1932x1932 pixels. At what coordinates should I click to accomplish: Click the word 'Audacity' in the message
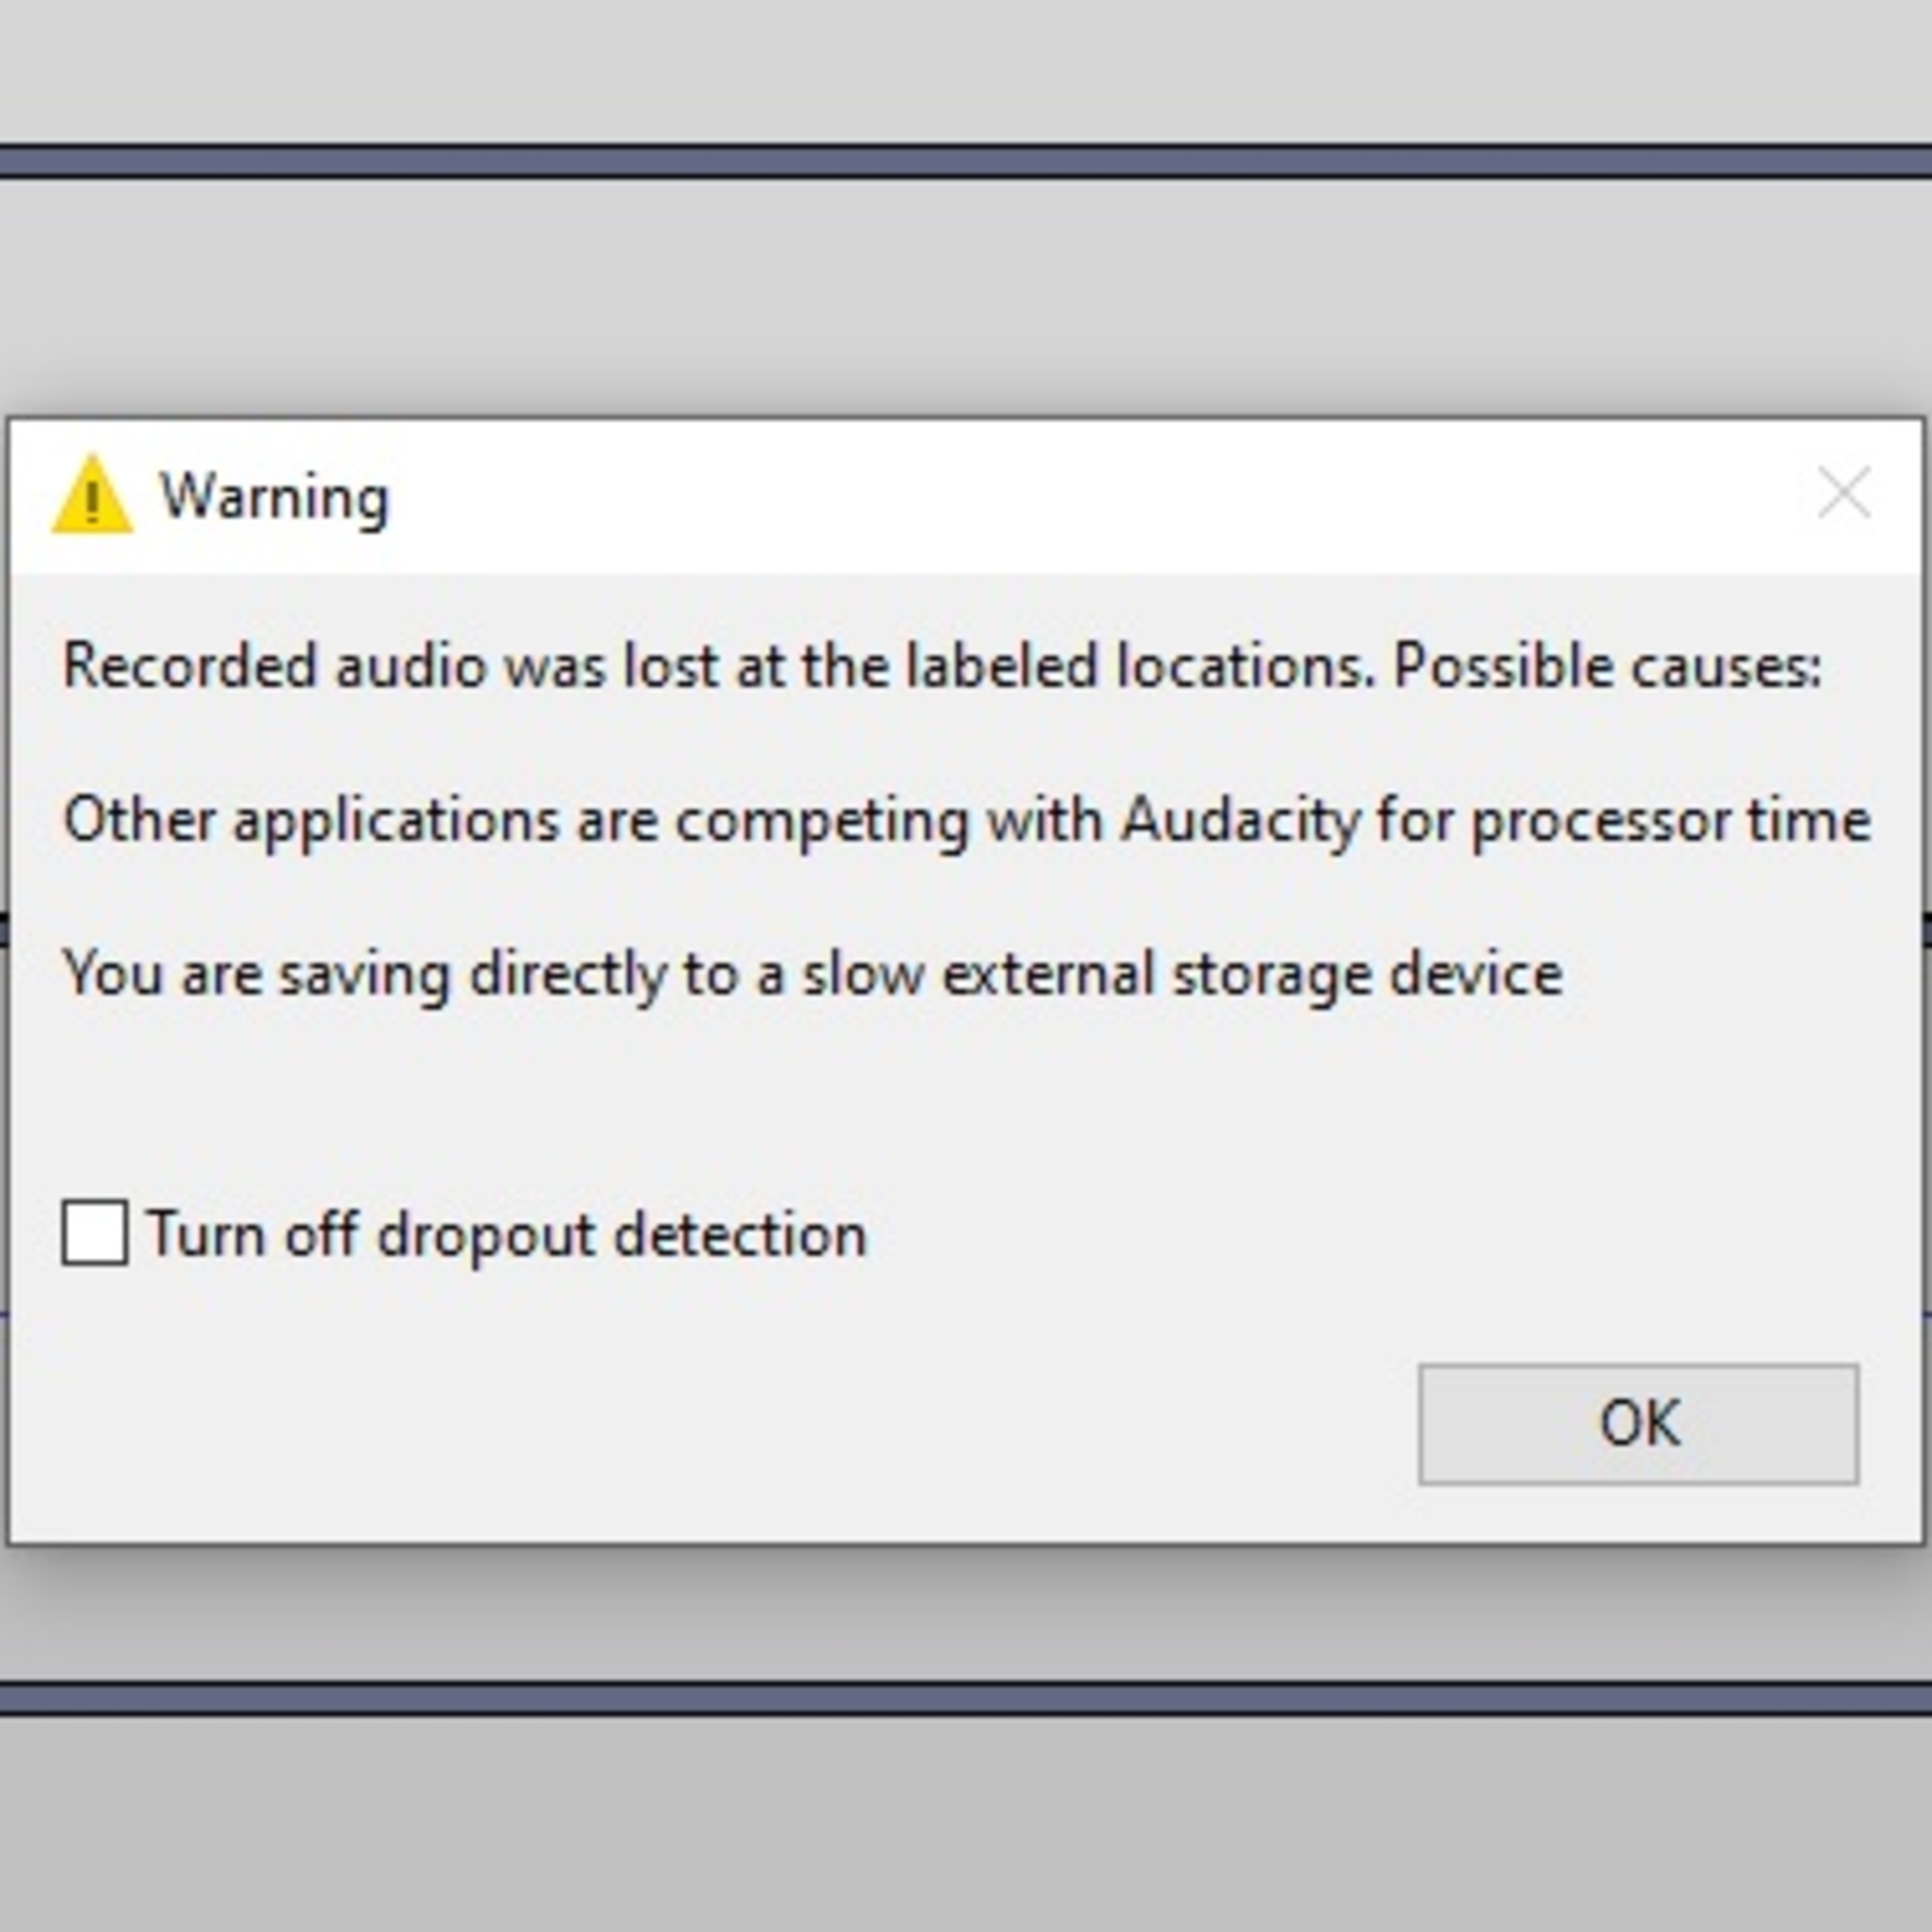click(1240, 821)
